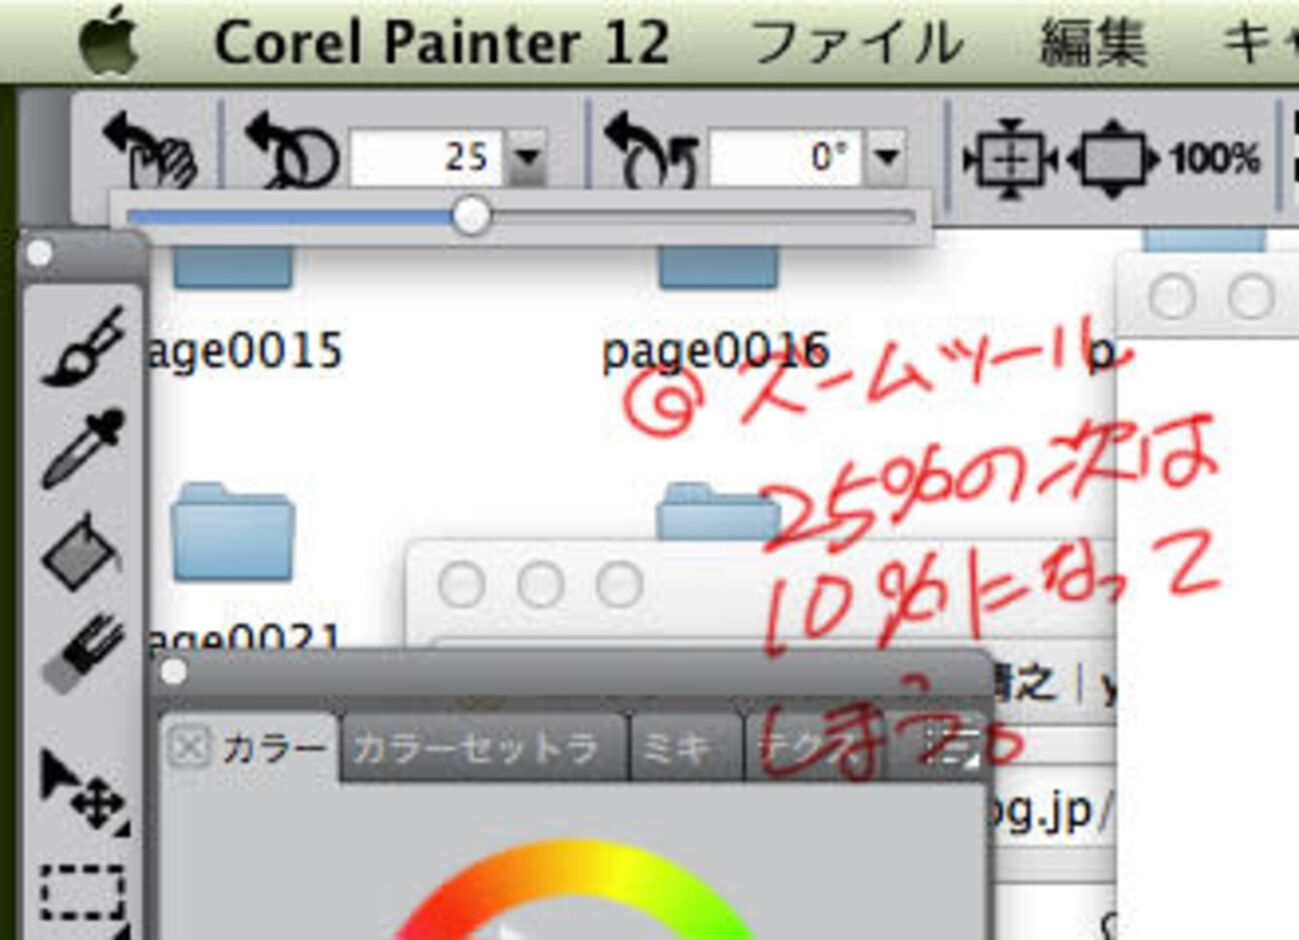Click the rotation angle field showing 0°
The height and width of the screenshot is (940, 1299).
pyautogui.click(x=786, y=157)
